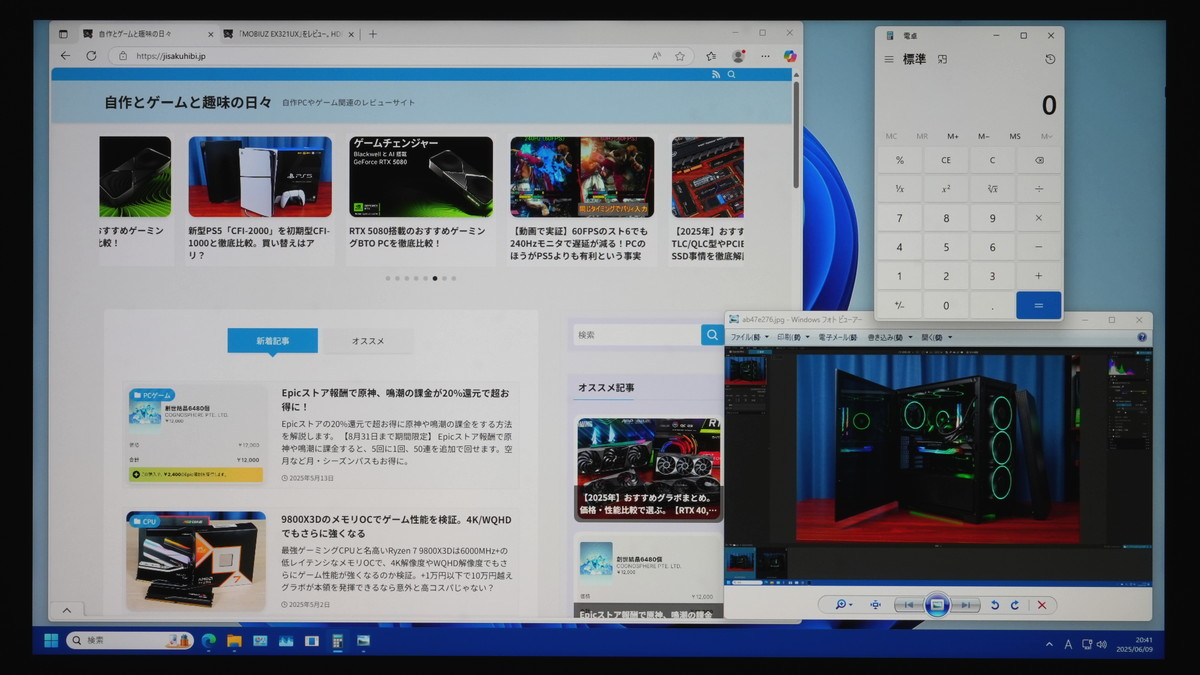
Task: Click the red delete icon in Photo Viewer
Action: [x=1042, y=605]
